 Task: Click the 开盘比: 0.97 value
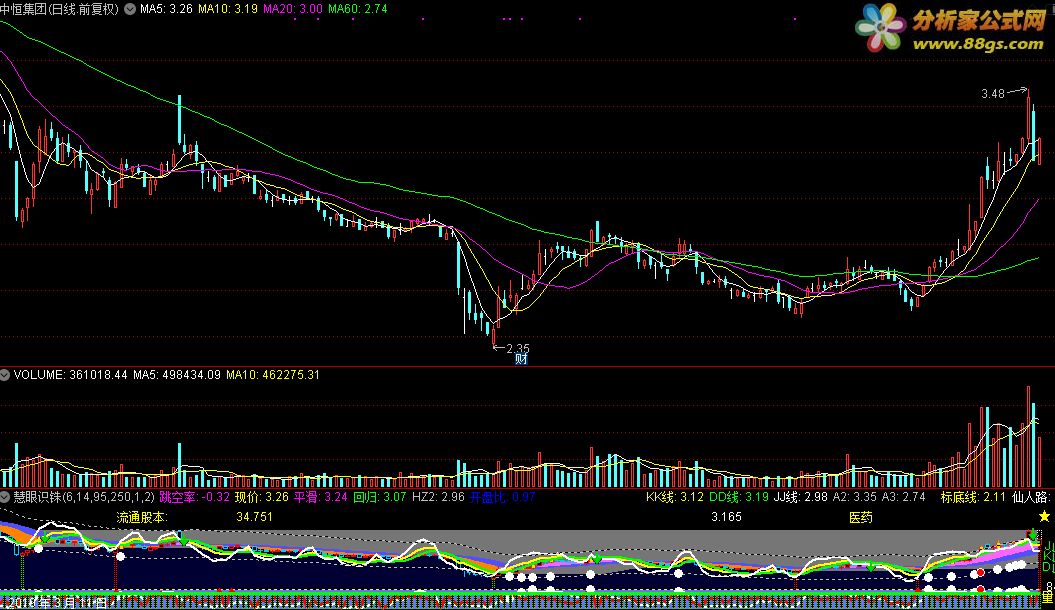pos(503,497)
